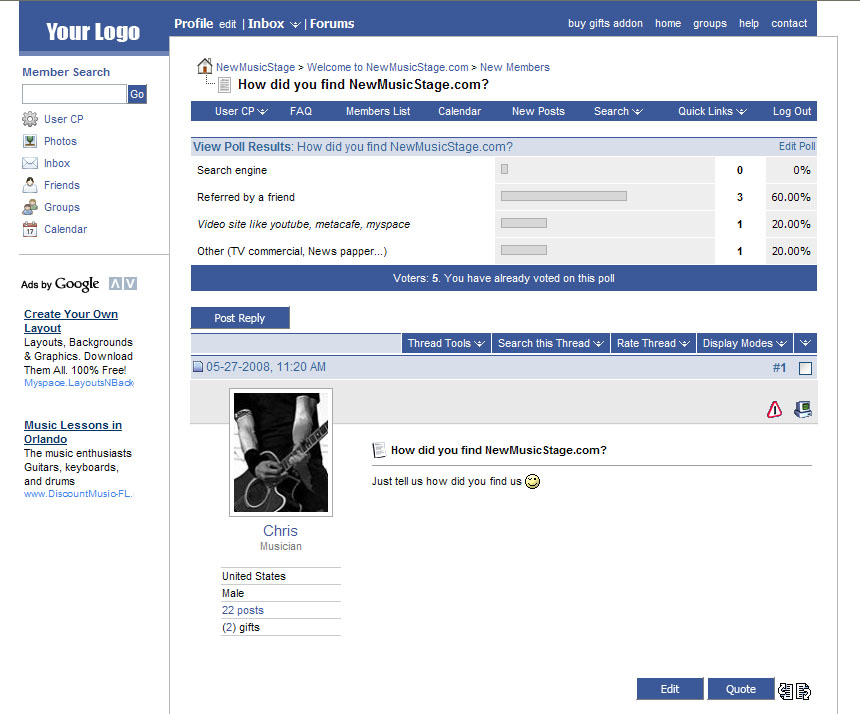Open the Search this Thread dropdown

(x=551, y=343)
